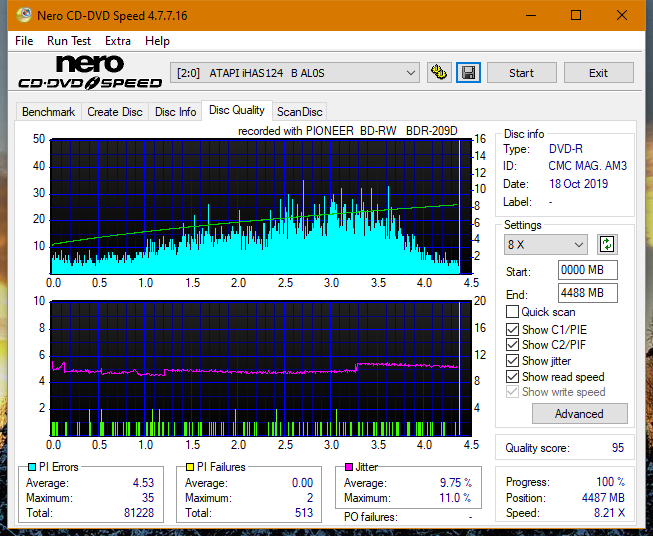Open the Advanced settings button
Image resolution: width=653 pixels, height=536 pixels.
[579, 414]
